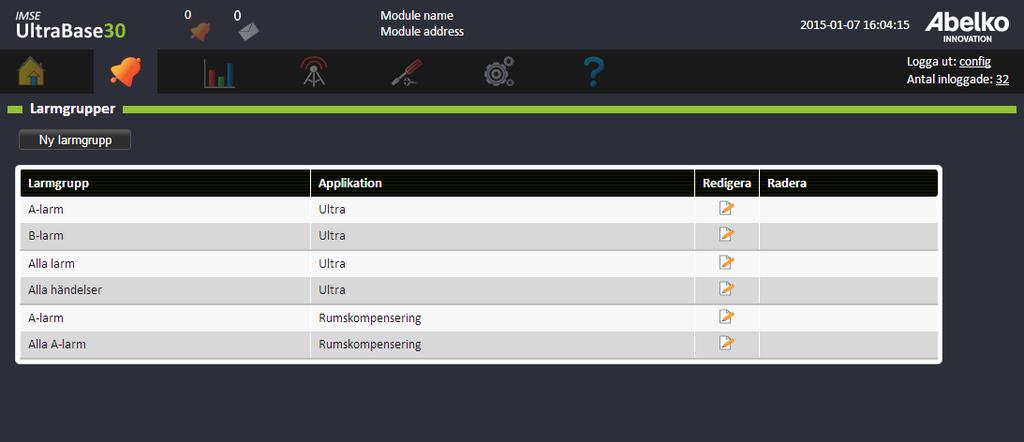Open the question mark help icon
The image size is (1024, 442).
point(594,72)
